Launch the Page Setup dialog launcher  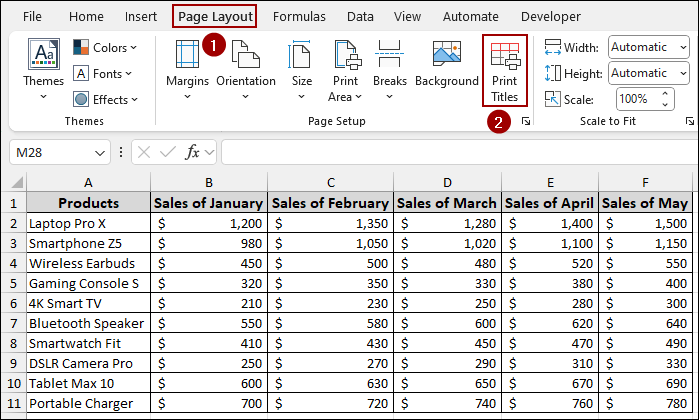526,121
